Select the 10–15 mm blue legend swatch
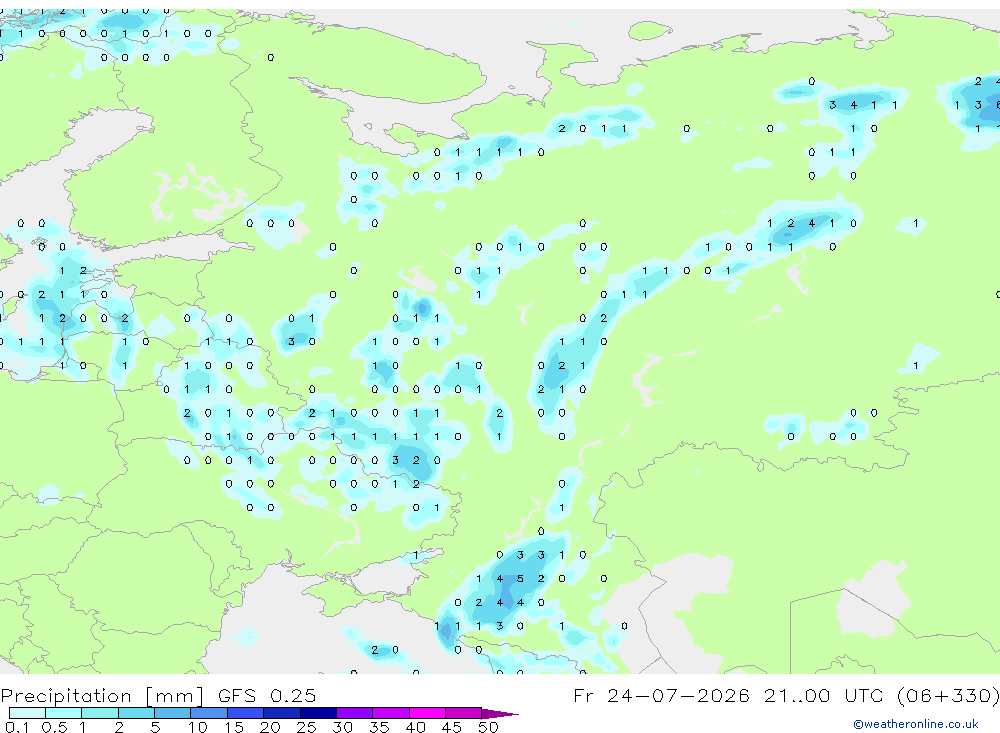The height and width of the screenshot is (733, 1000). click(x=209, y=713)
